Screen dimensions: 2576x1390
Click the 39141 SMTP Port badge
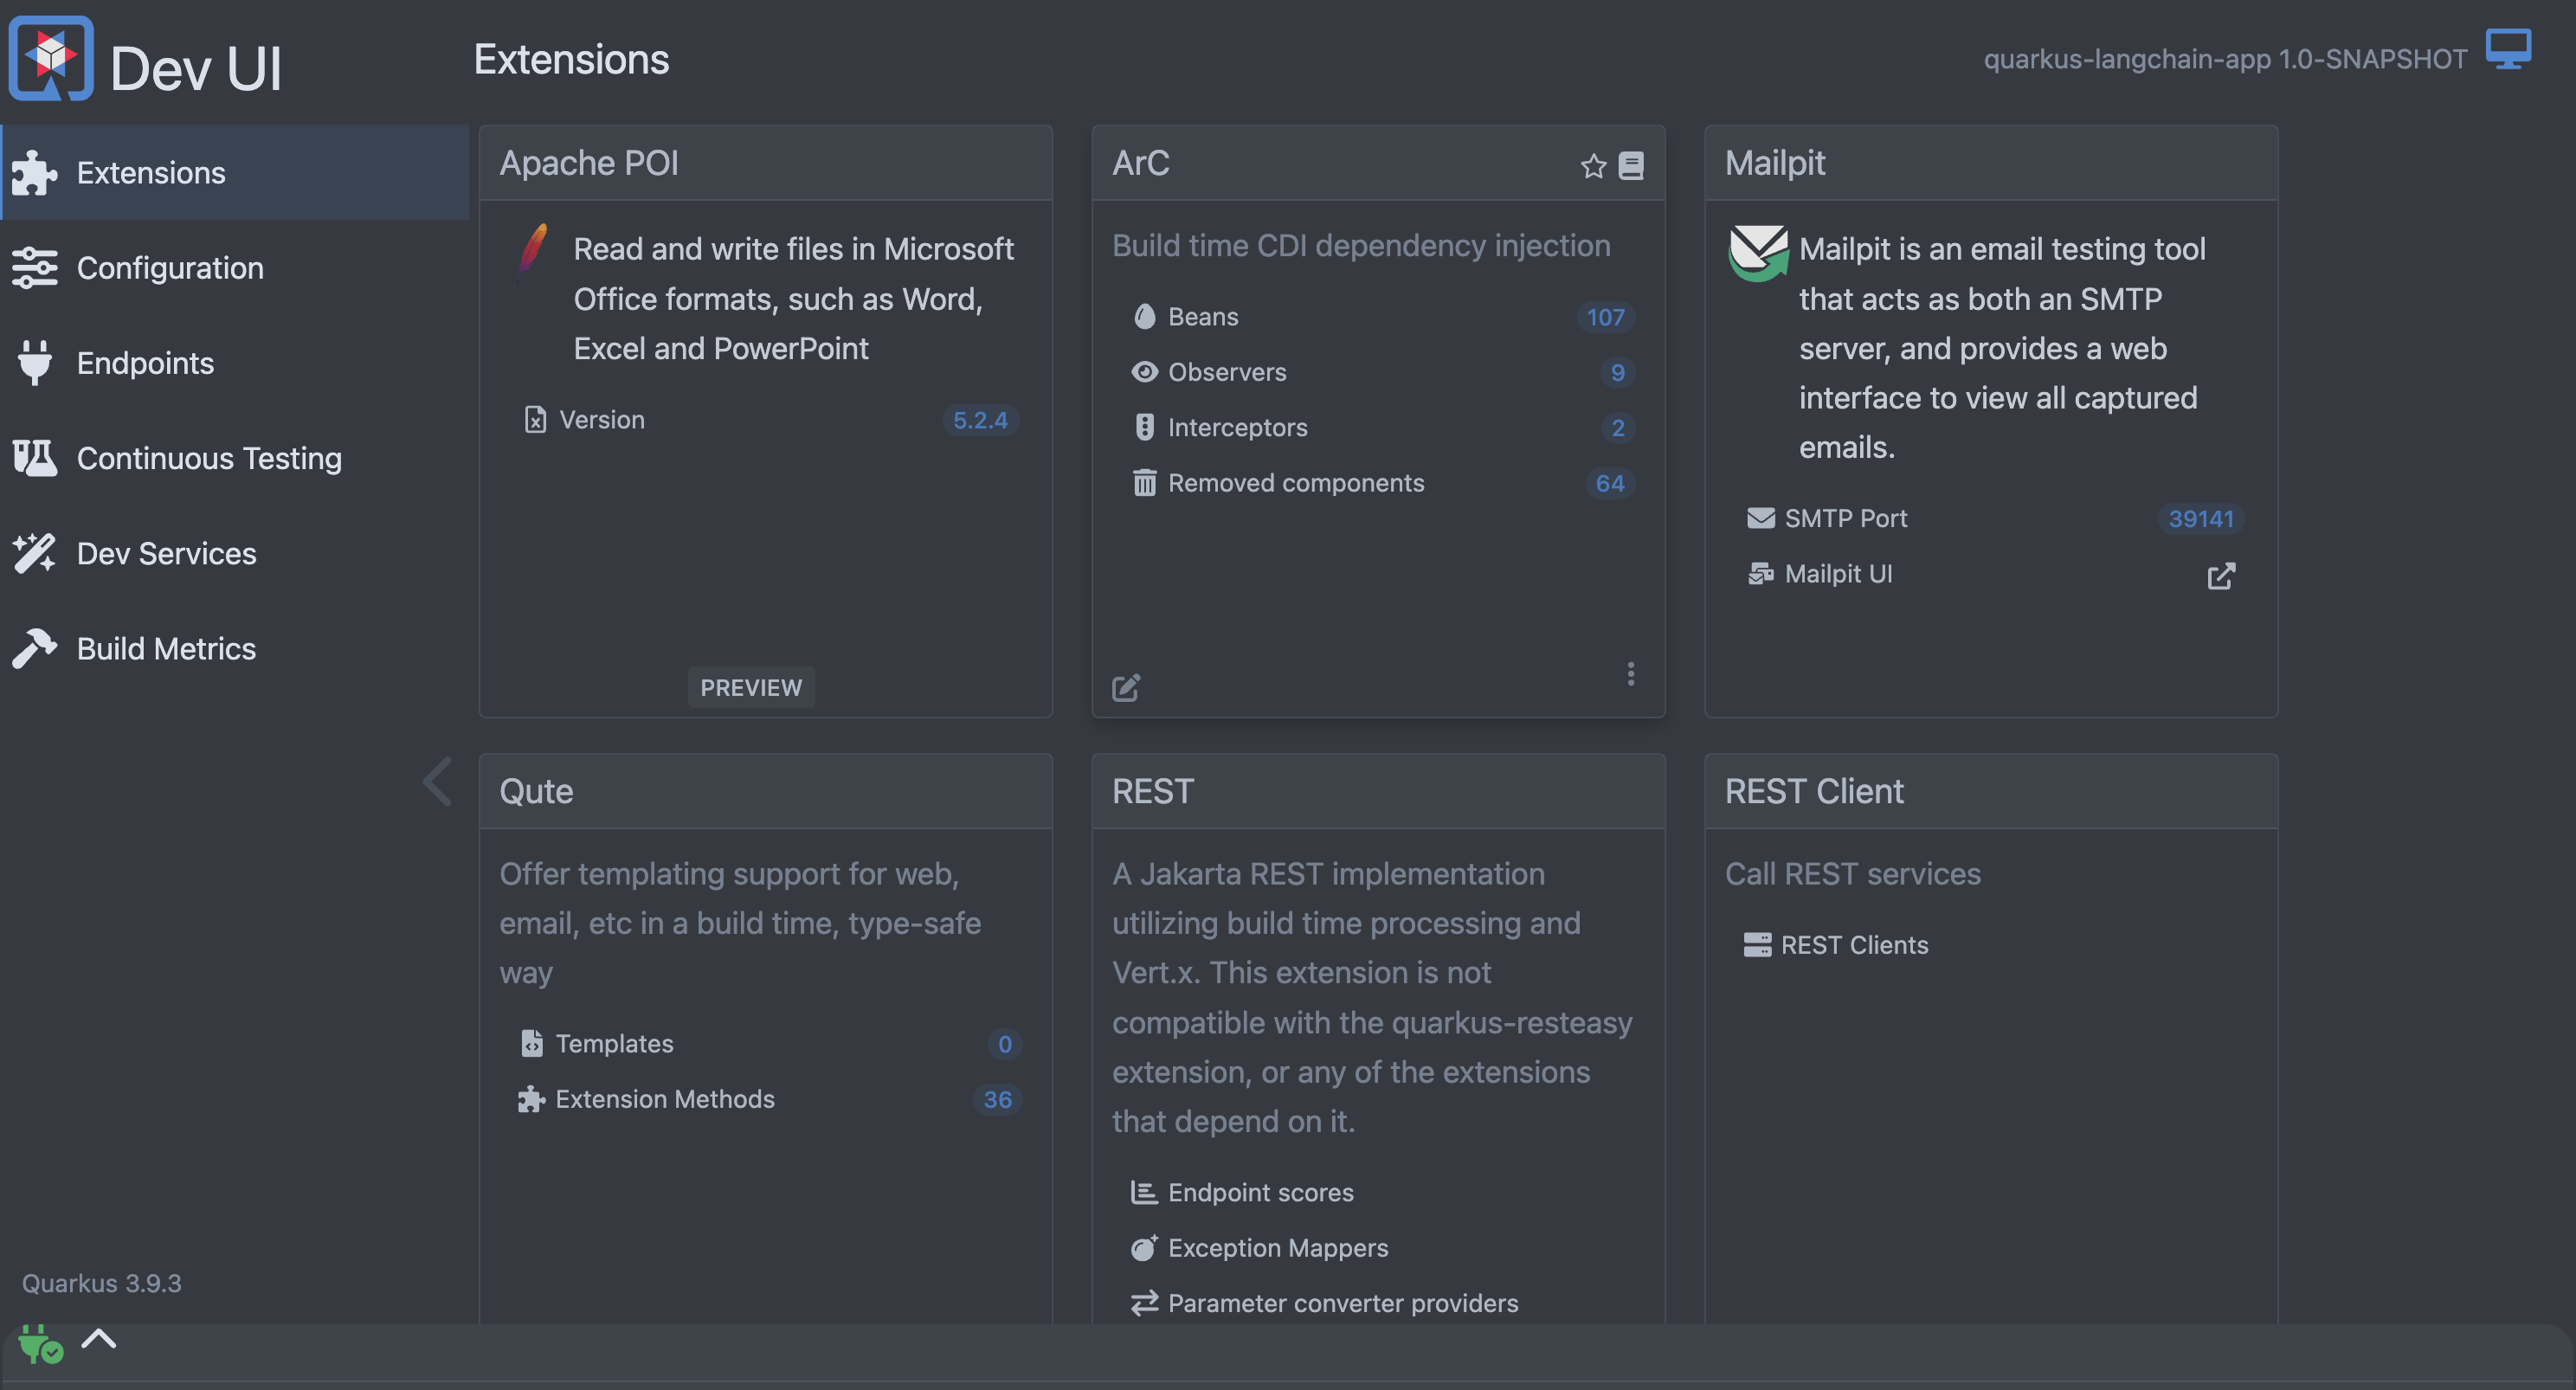(2200, 518)
